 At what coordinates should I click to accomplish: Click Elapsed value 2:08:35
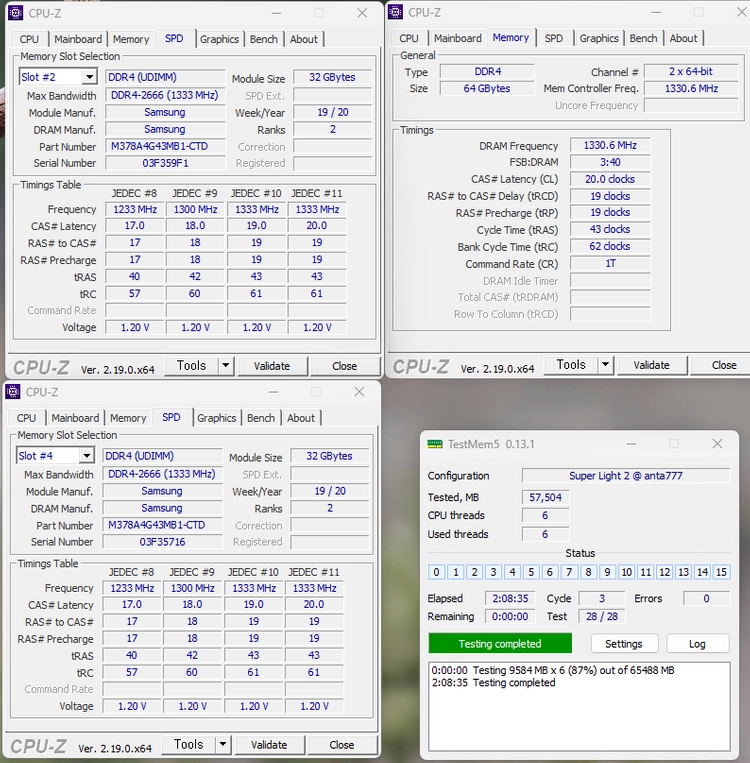pos(510,598)
